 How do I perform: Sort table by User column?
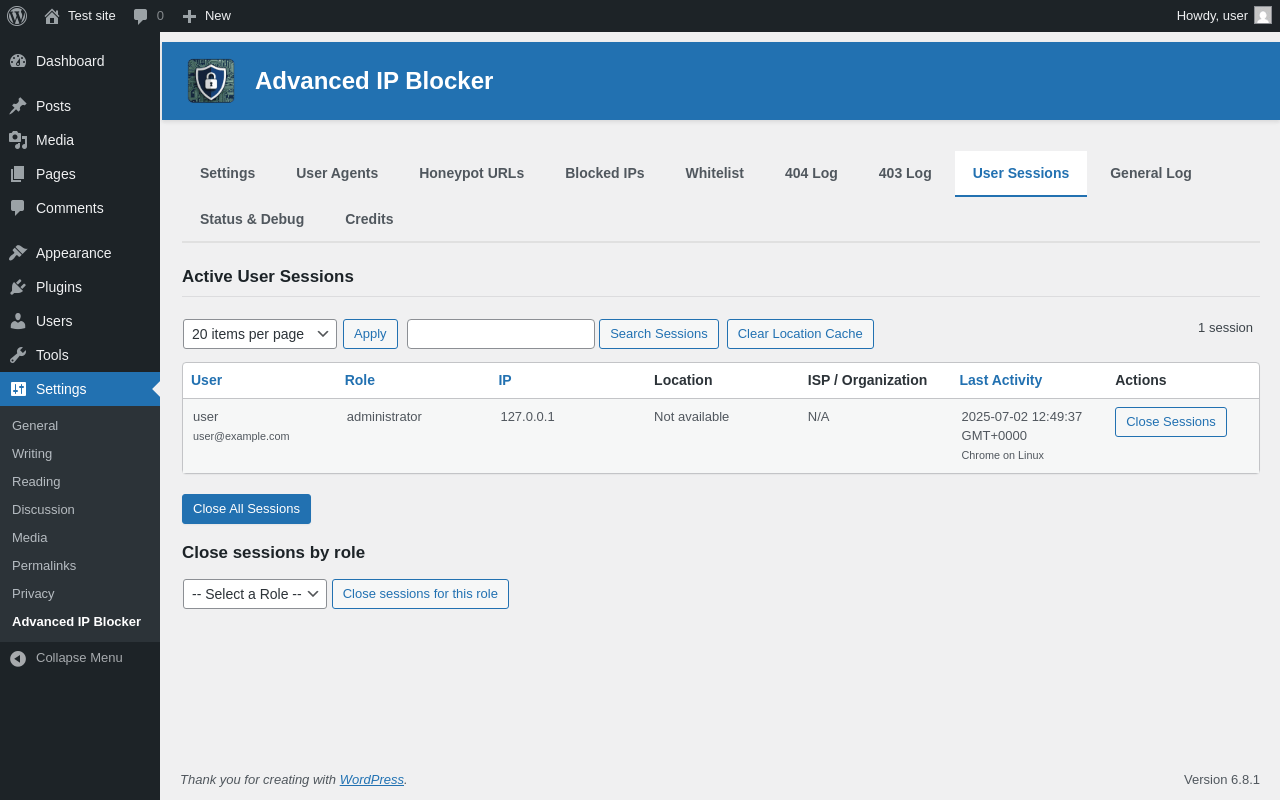[206, 380]
